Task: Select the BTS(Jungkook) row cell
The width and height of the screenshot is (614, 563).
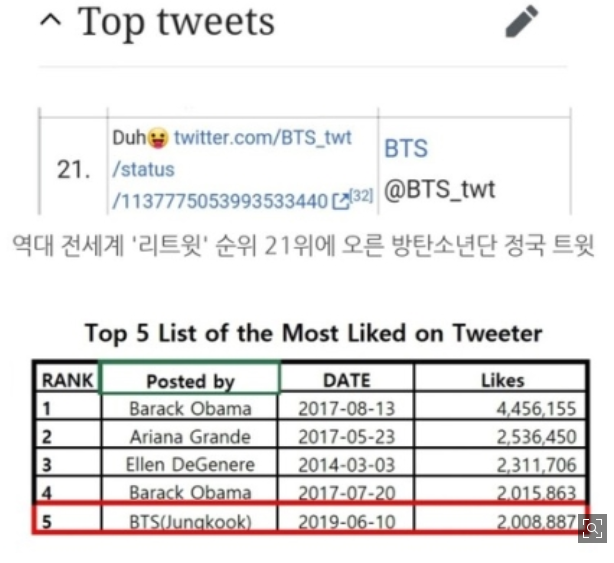Action: (190, 521)
